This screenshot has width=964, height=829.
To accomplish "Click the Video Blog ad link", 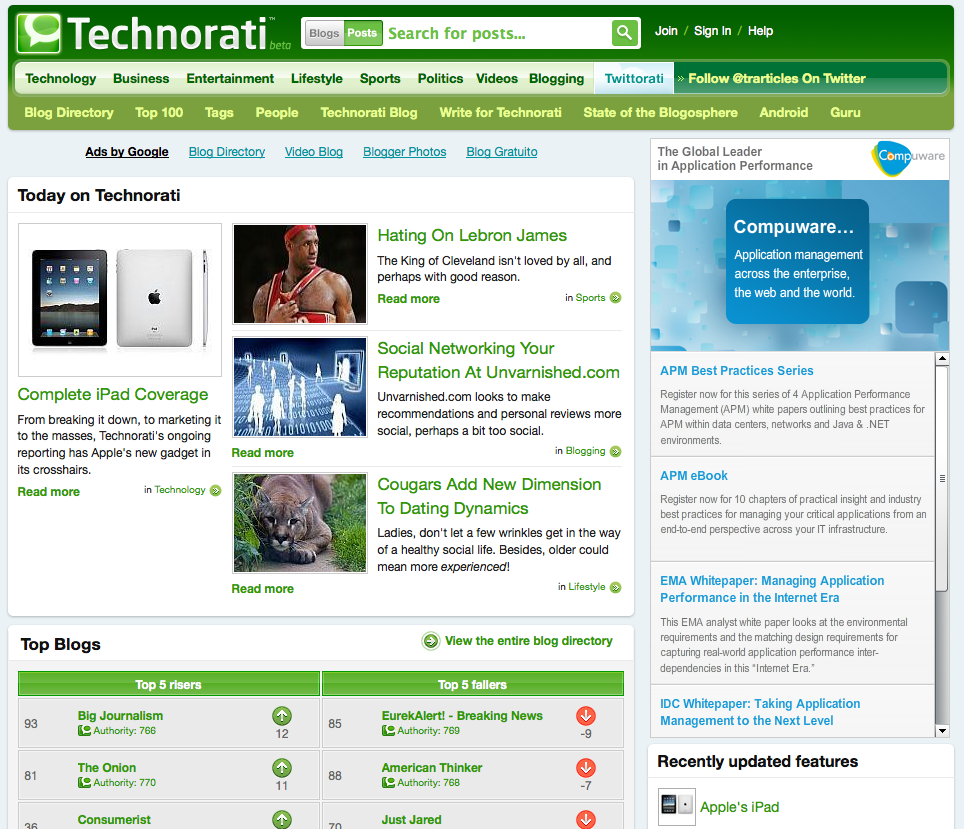I will (x=314, y=152).
